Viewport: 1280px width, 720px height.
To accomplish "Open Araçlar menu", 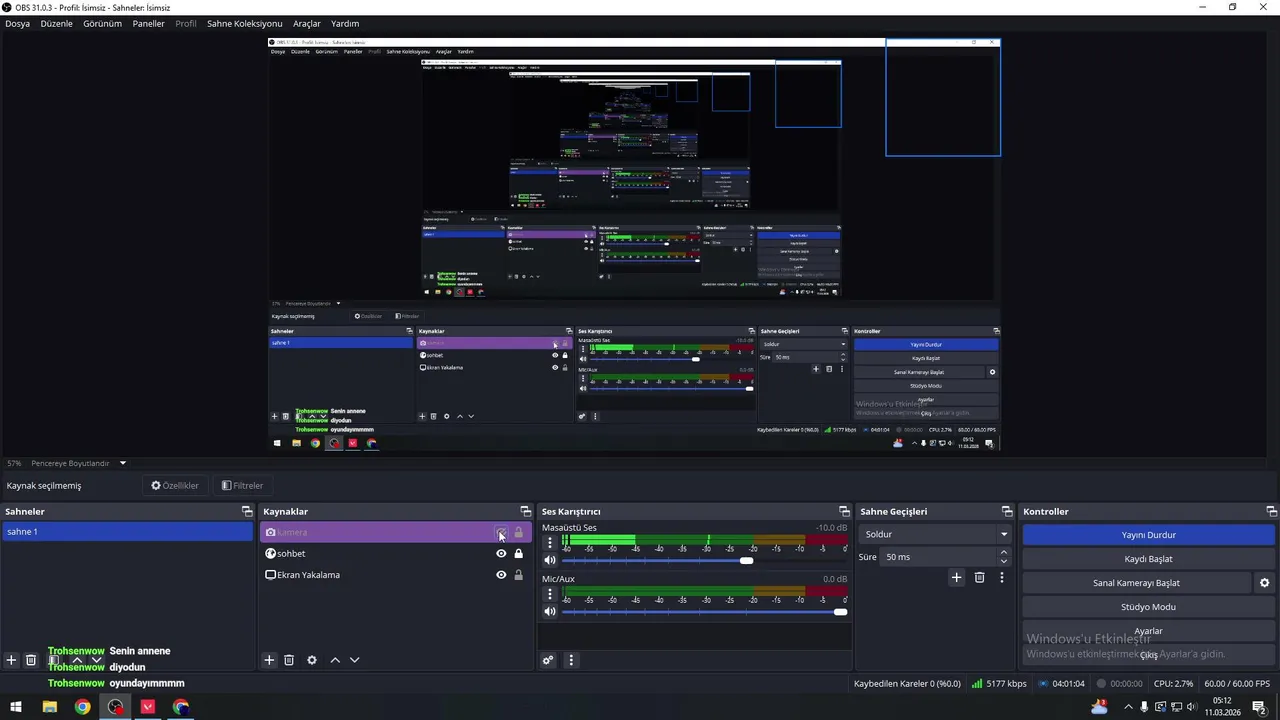I will (x=306, y=23).
